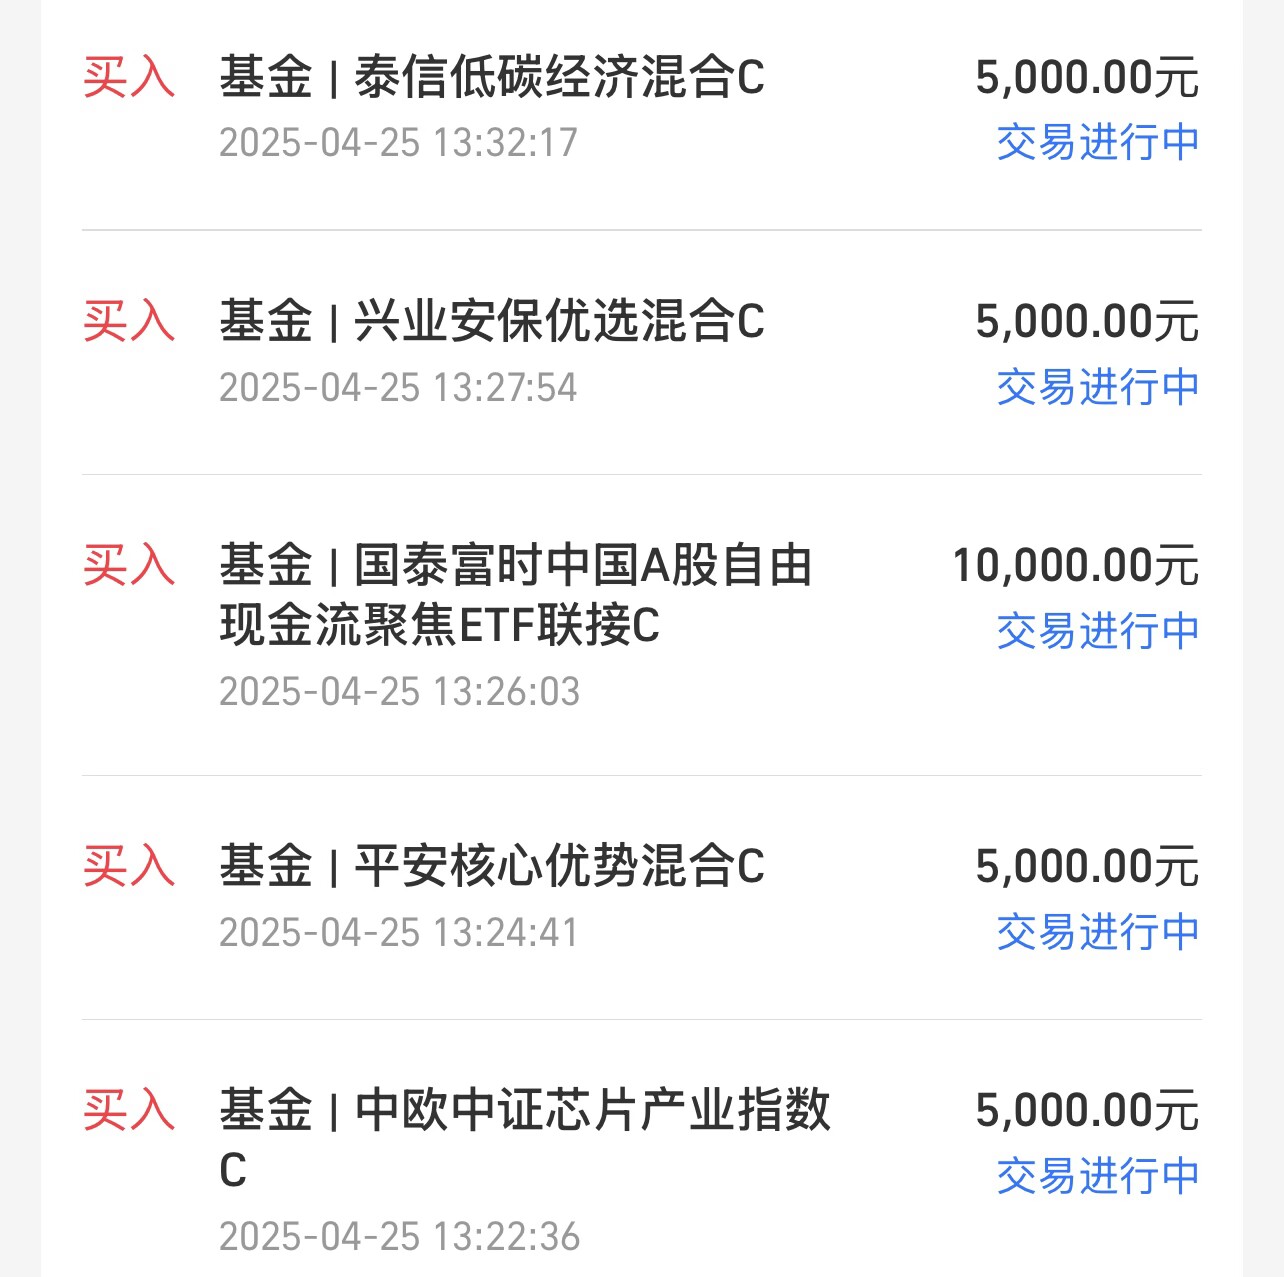Tap timestamp 2025-04-25 13:27:54
Screen dimensions: 1284x1277
point(399,388)
